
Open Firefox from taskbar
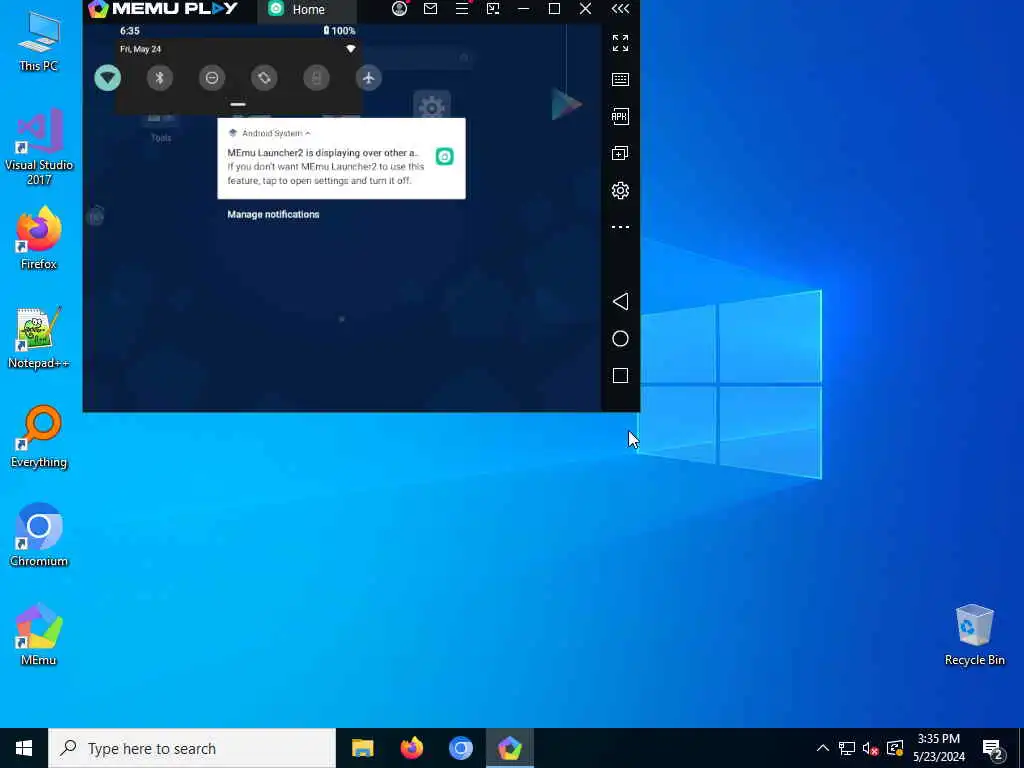pos(411,748)
